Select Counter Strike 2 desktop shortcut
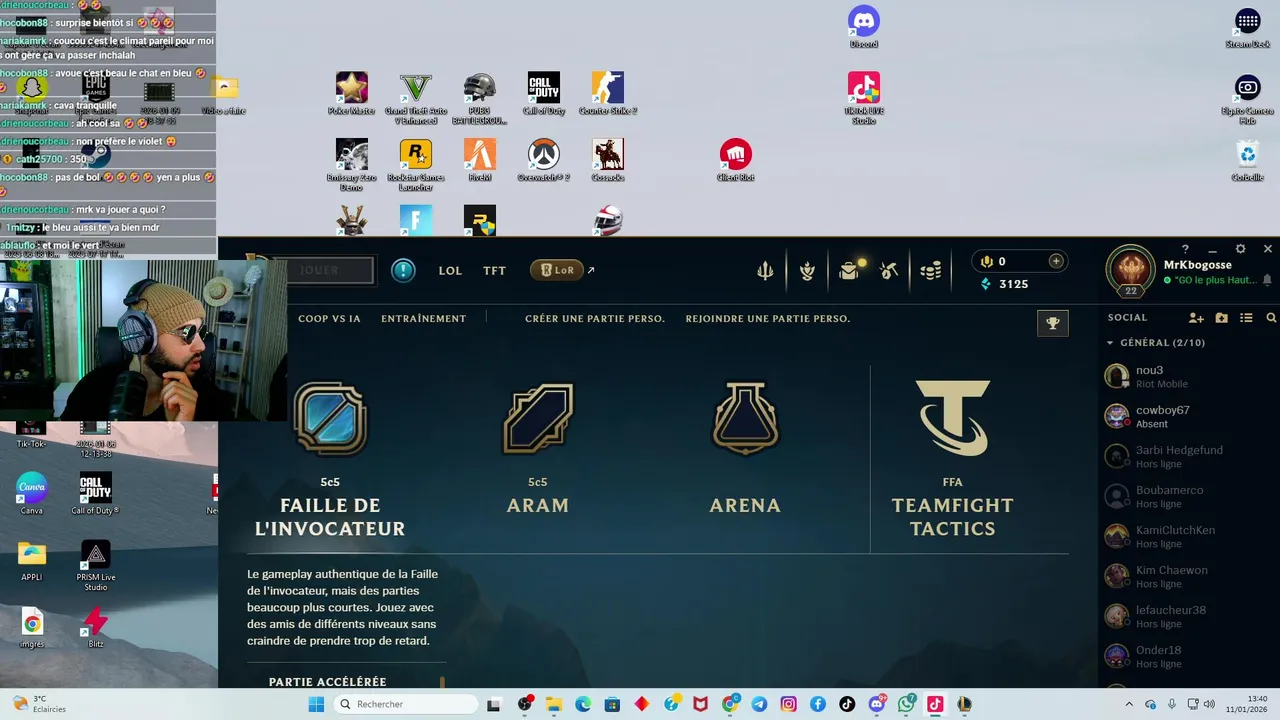 (607, 93)
